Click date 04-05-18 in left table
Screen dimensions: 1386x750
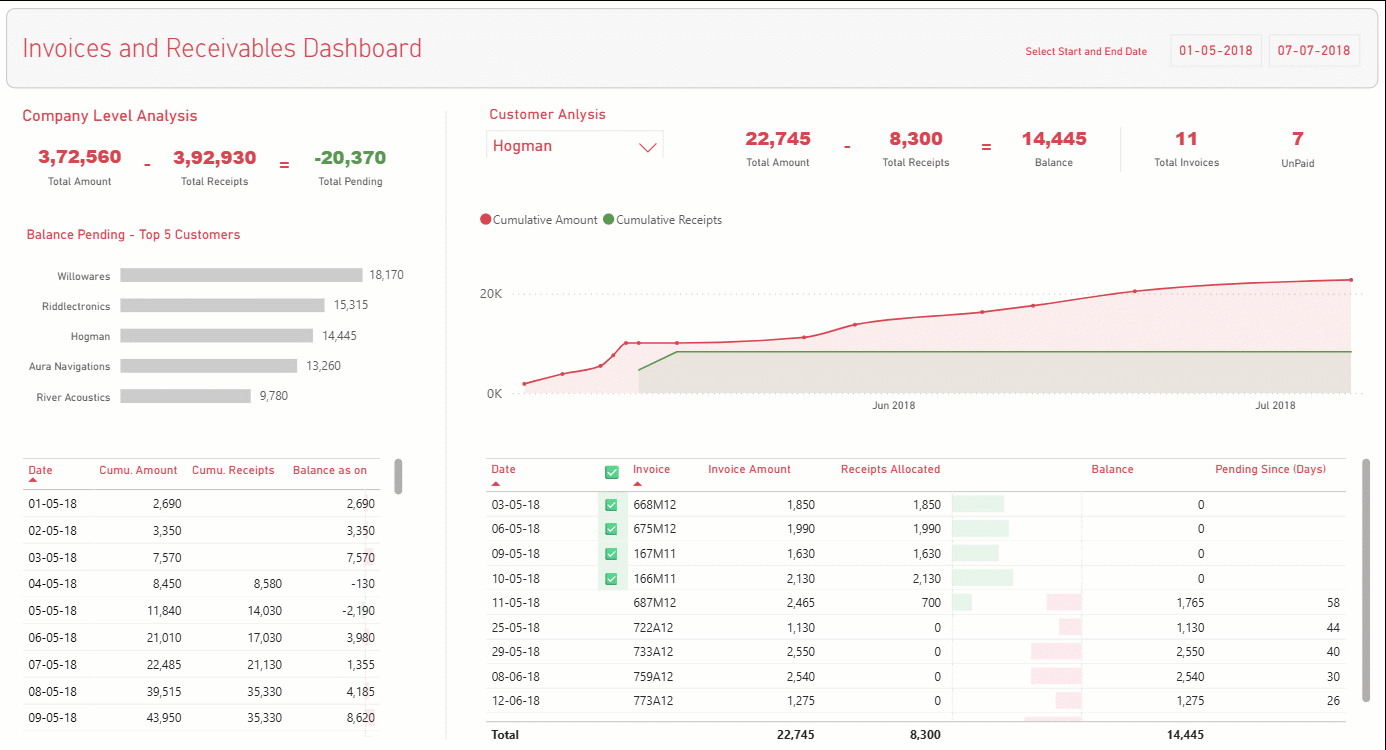[52, 584]
